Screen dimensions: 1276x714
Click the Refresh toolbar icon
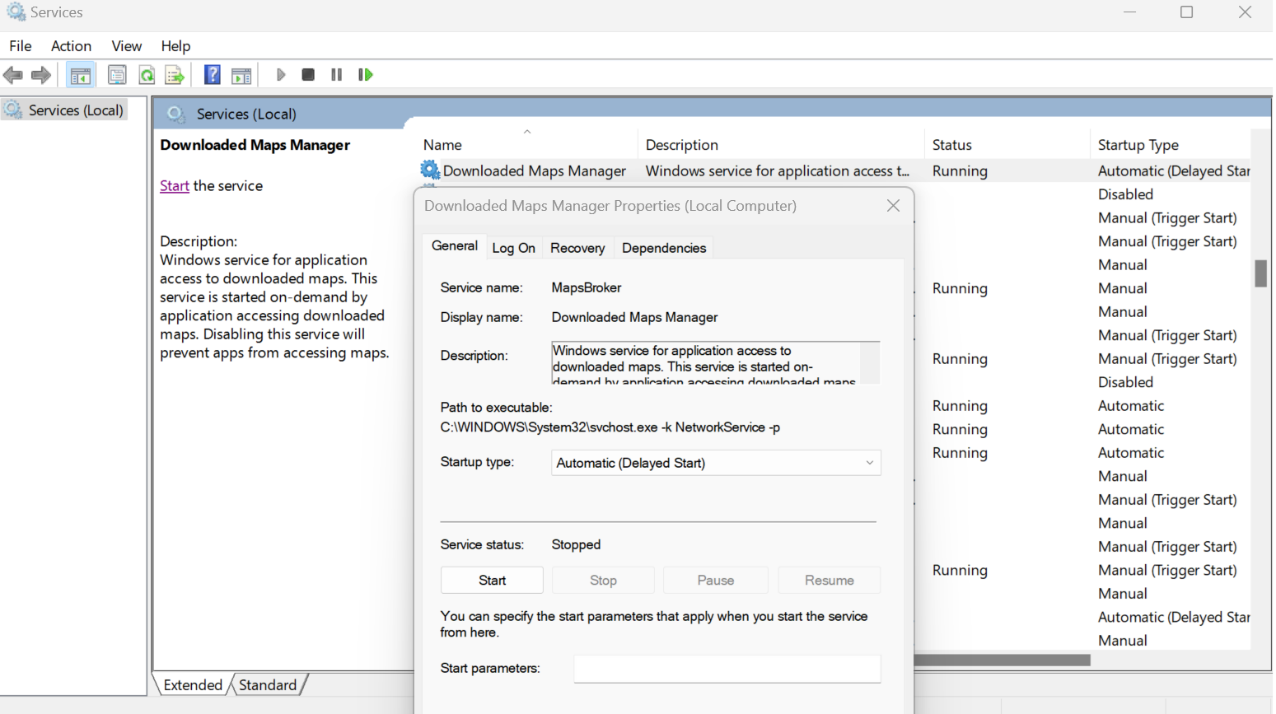pos(147,75)
